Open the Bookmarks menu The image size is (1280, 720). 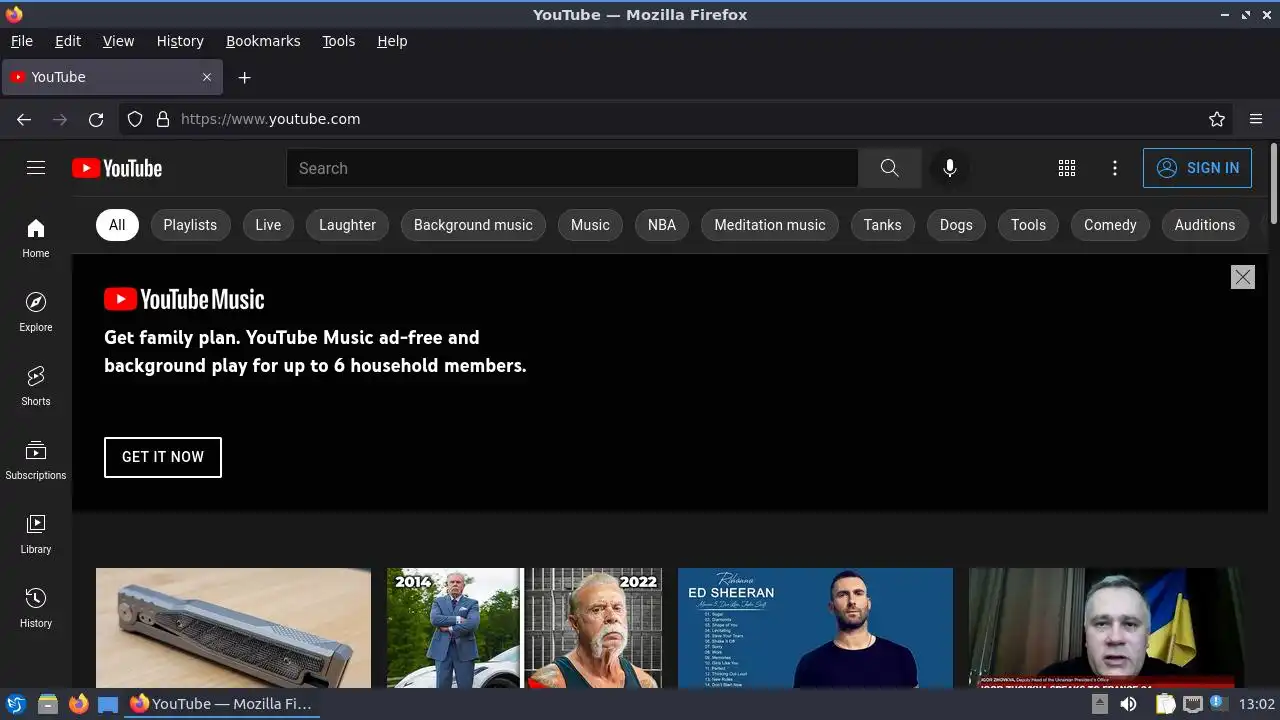point(263,41)
